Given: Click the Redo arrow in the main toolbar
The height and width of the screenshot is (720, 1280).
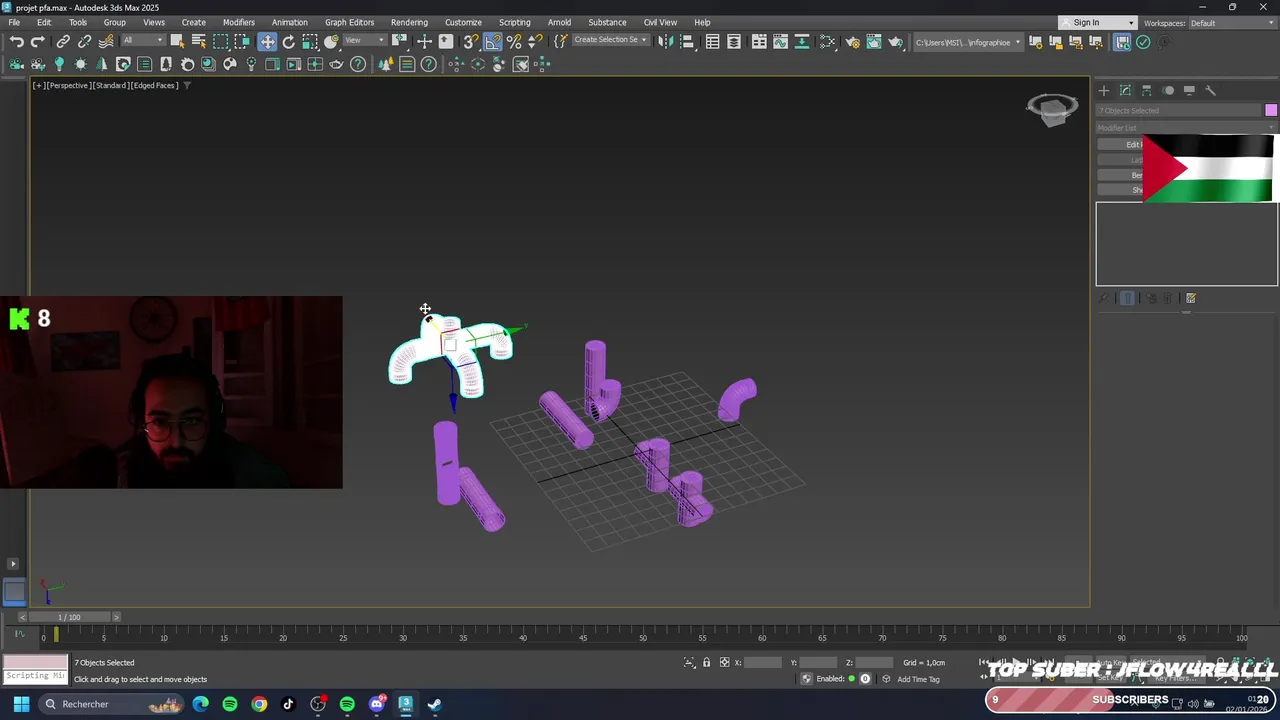Looking at the screenshot, I should coord(38,41).
